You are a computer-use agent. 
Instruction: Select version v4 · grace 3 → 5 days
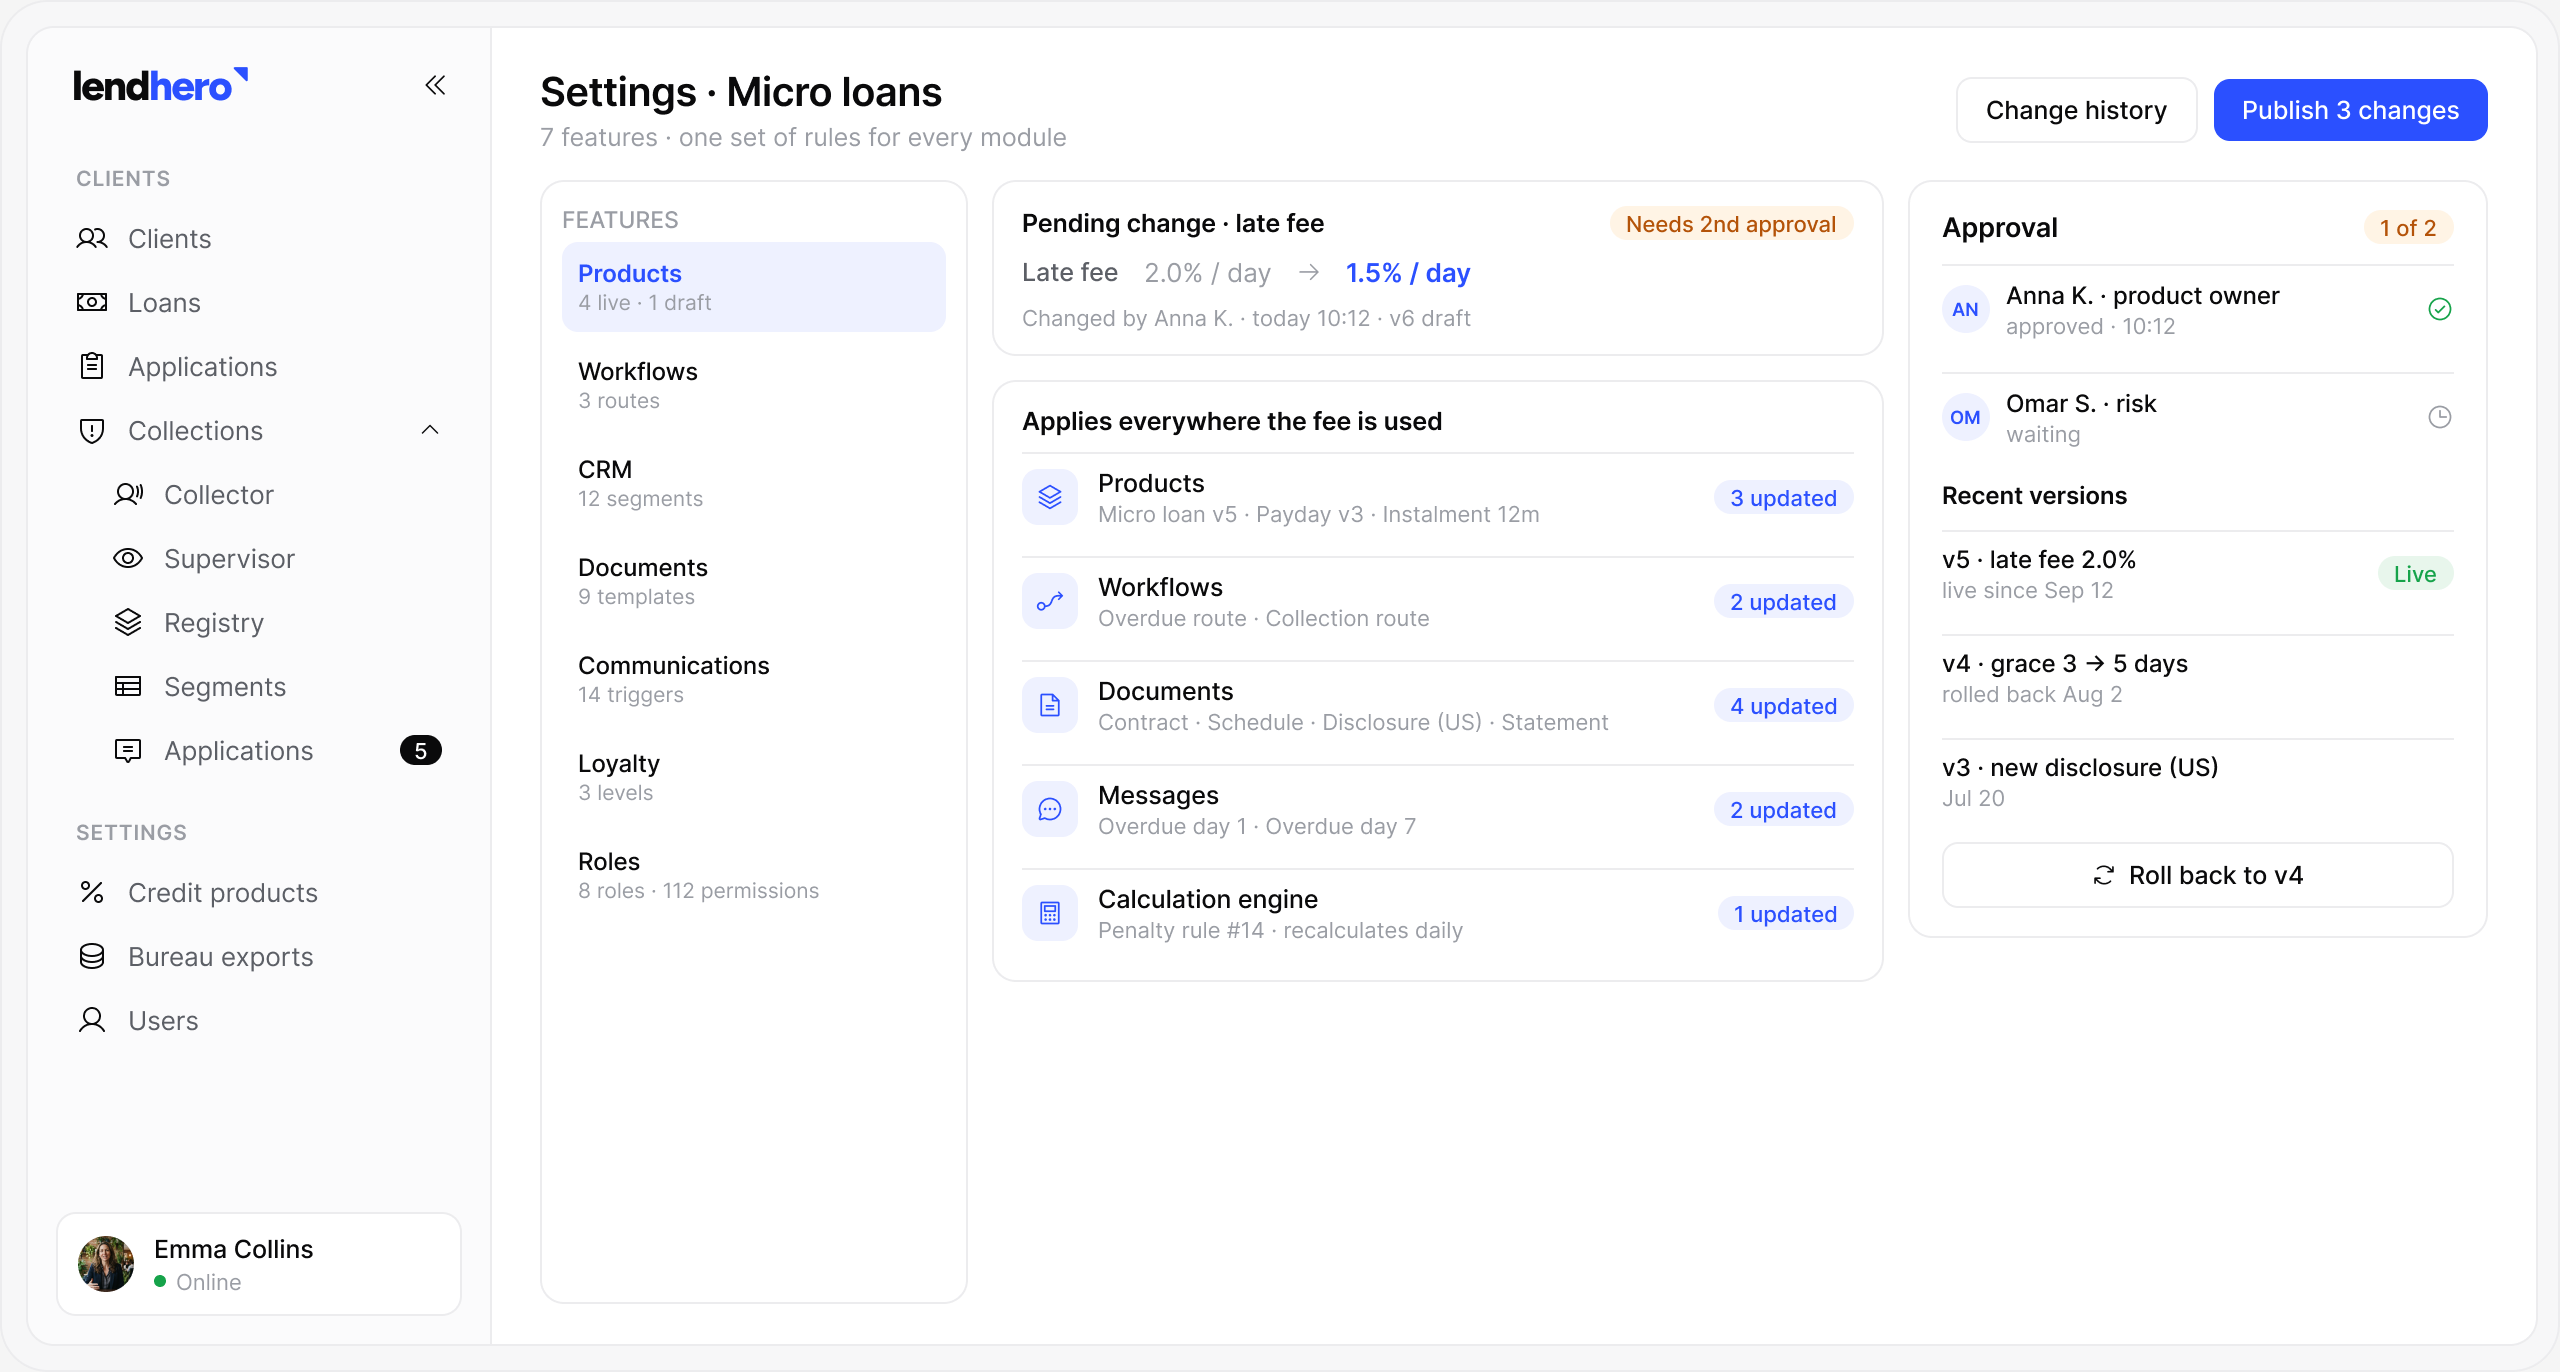click(2197, 678)
